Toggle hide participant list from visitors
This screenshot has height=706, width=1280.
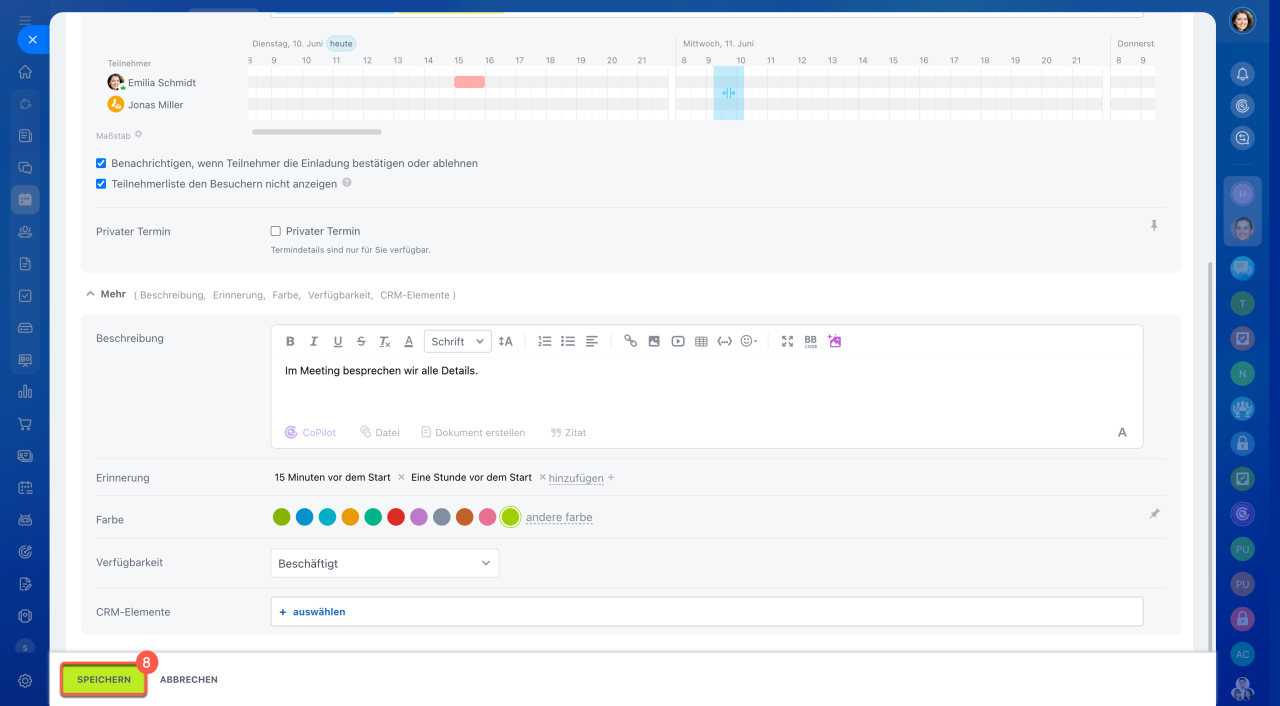click(101, 184)
